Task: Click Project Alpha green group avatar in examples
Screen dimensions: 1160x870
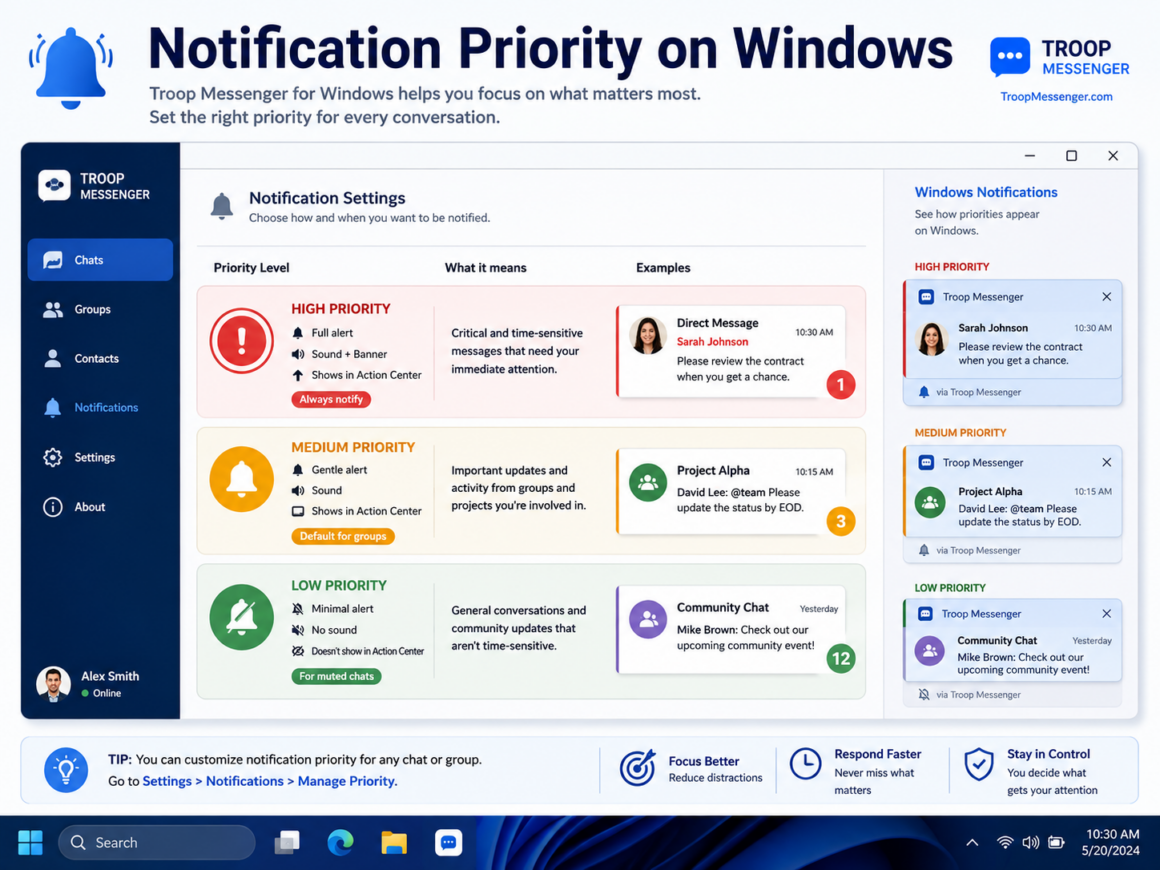Action: [648, 482]
